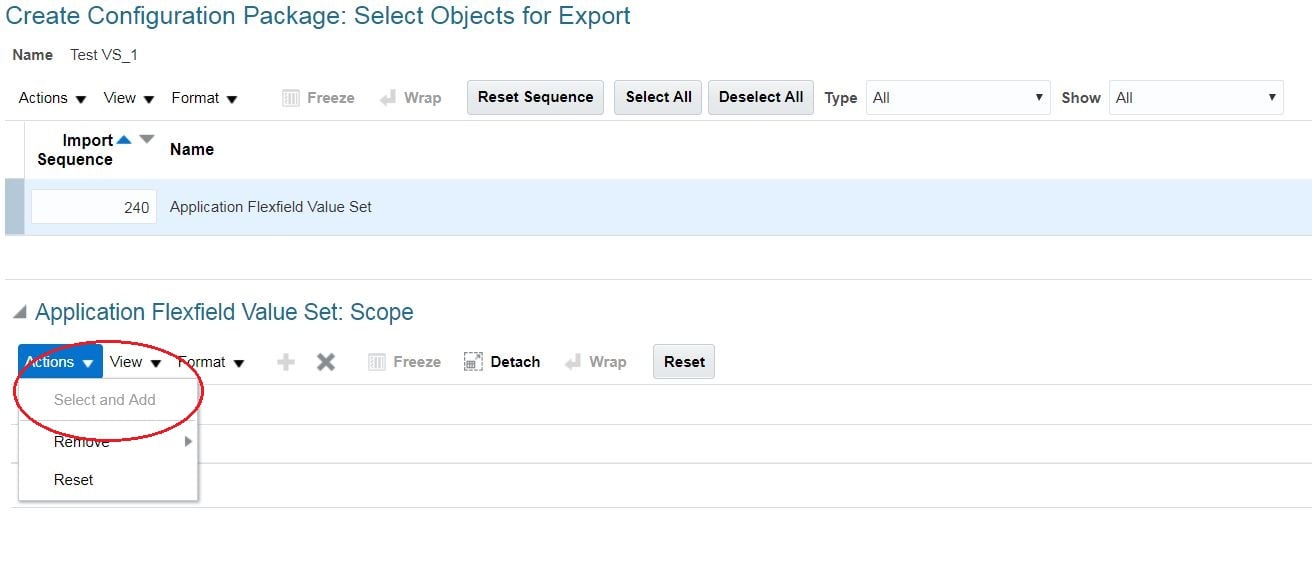Click the Name column header
Screen dimensions: 1312x563
tap(192, 149)
